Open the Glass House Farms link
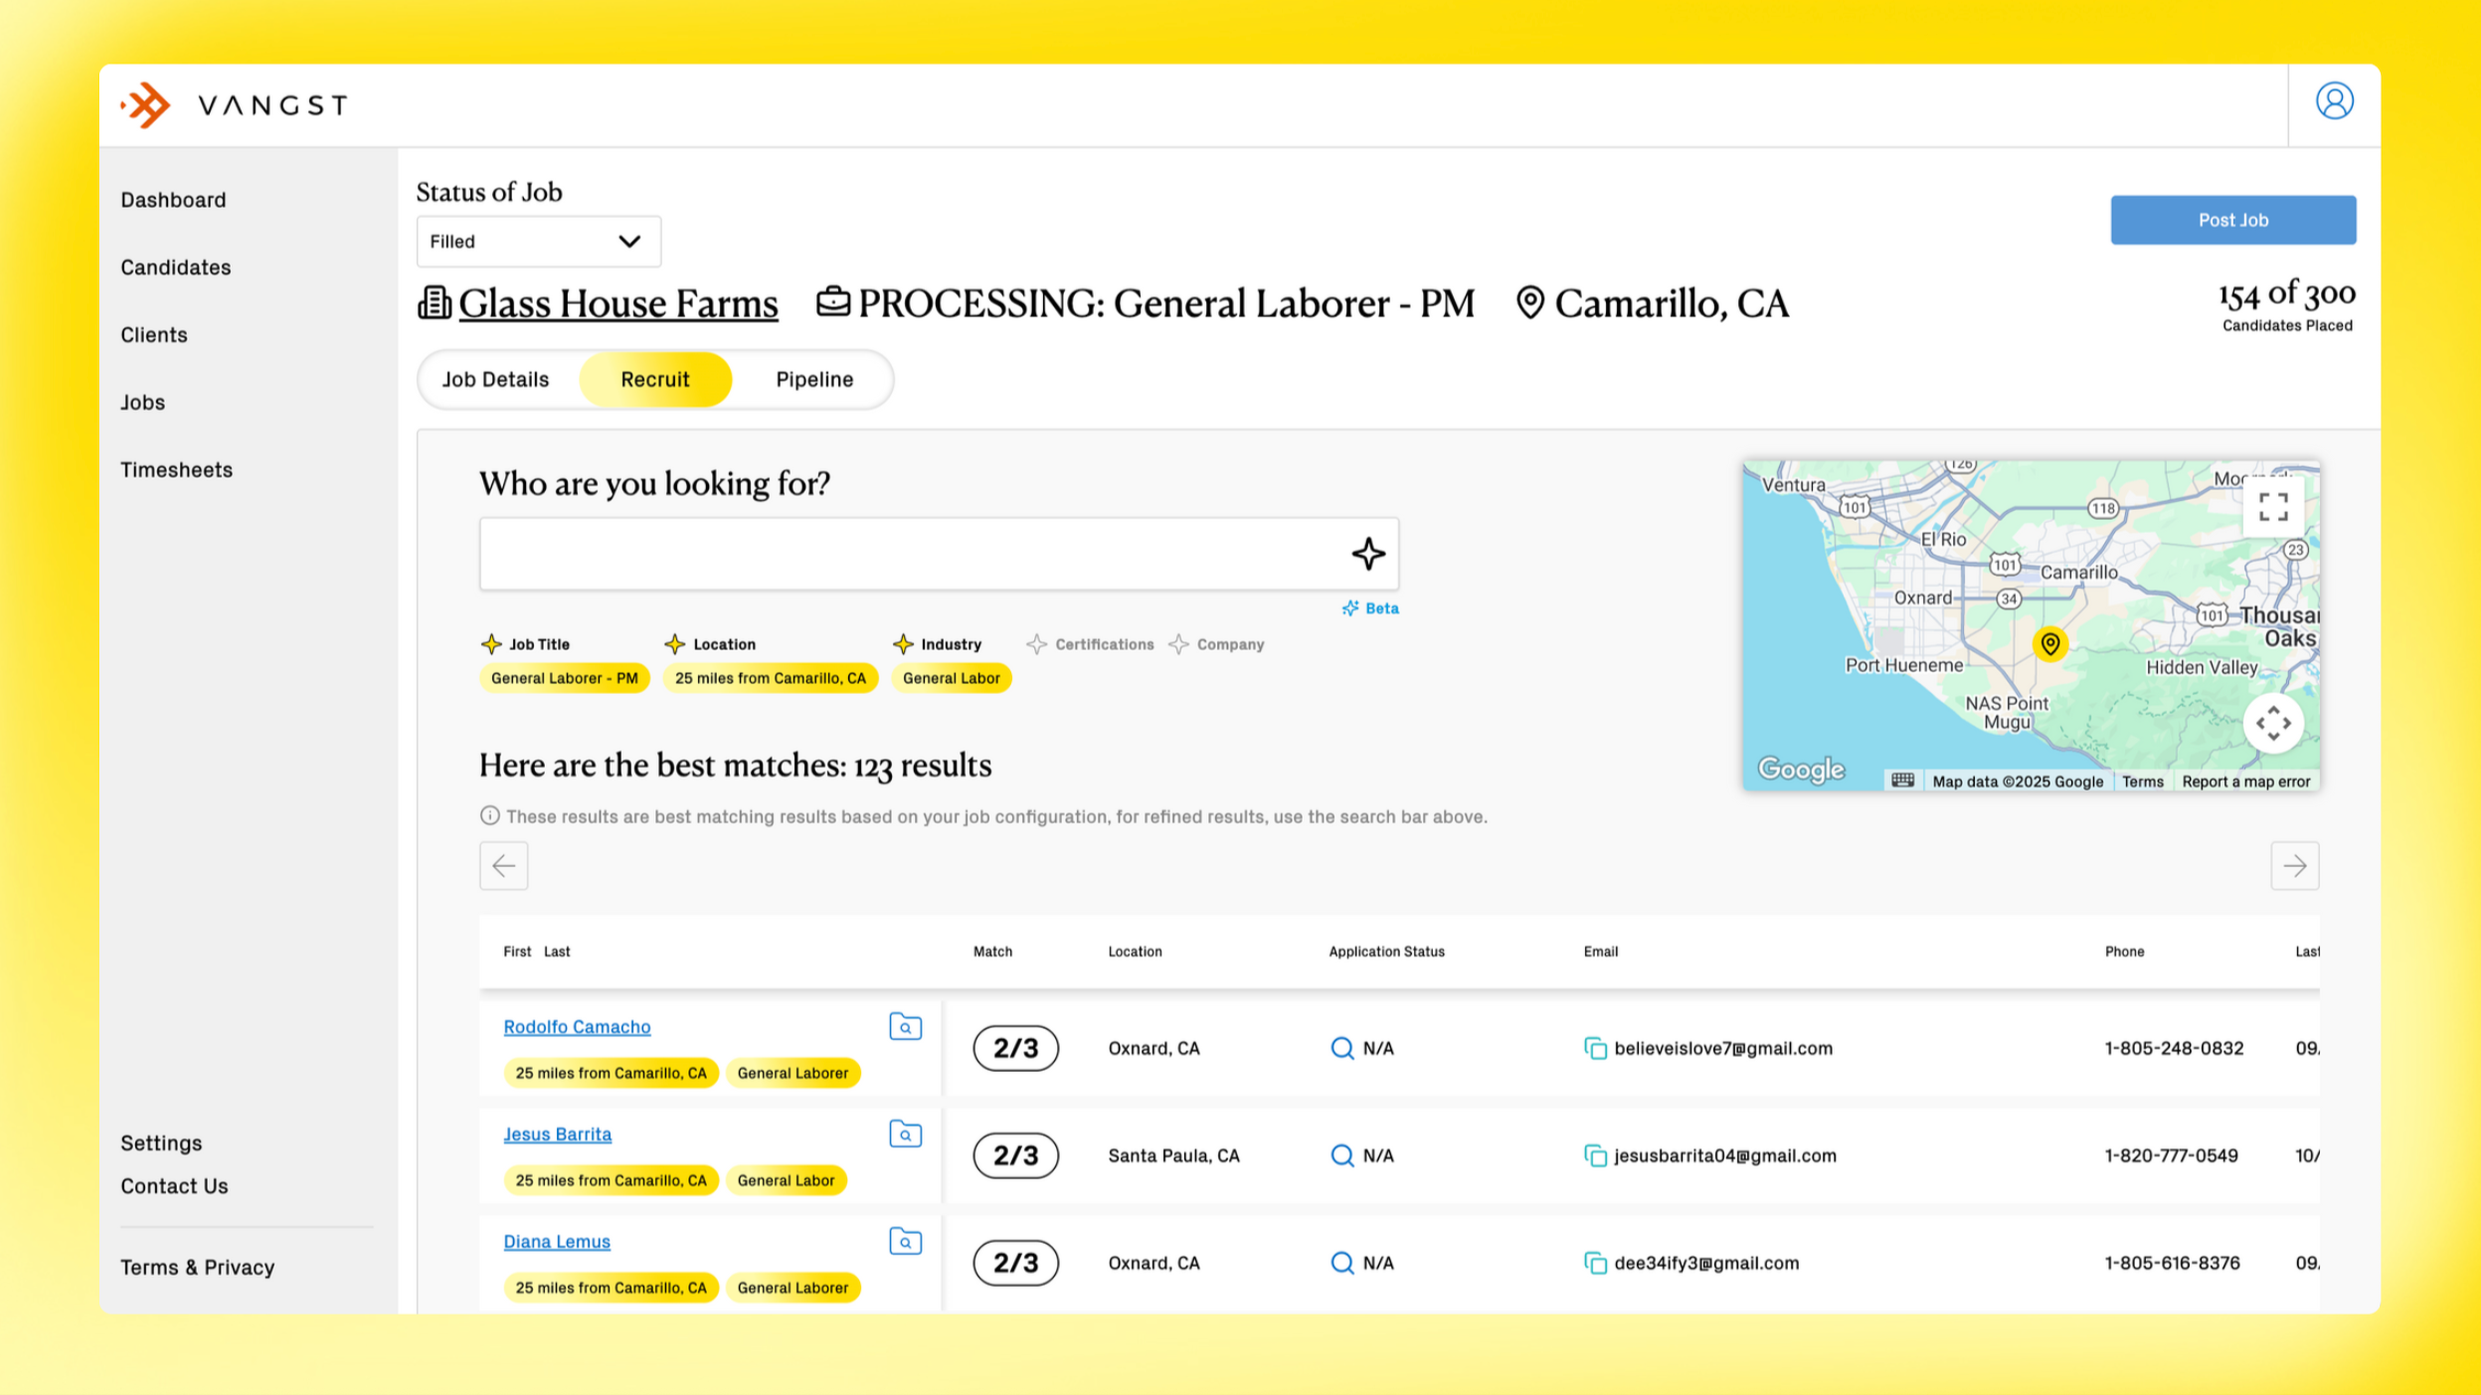 [x=617, y=304]
